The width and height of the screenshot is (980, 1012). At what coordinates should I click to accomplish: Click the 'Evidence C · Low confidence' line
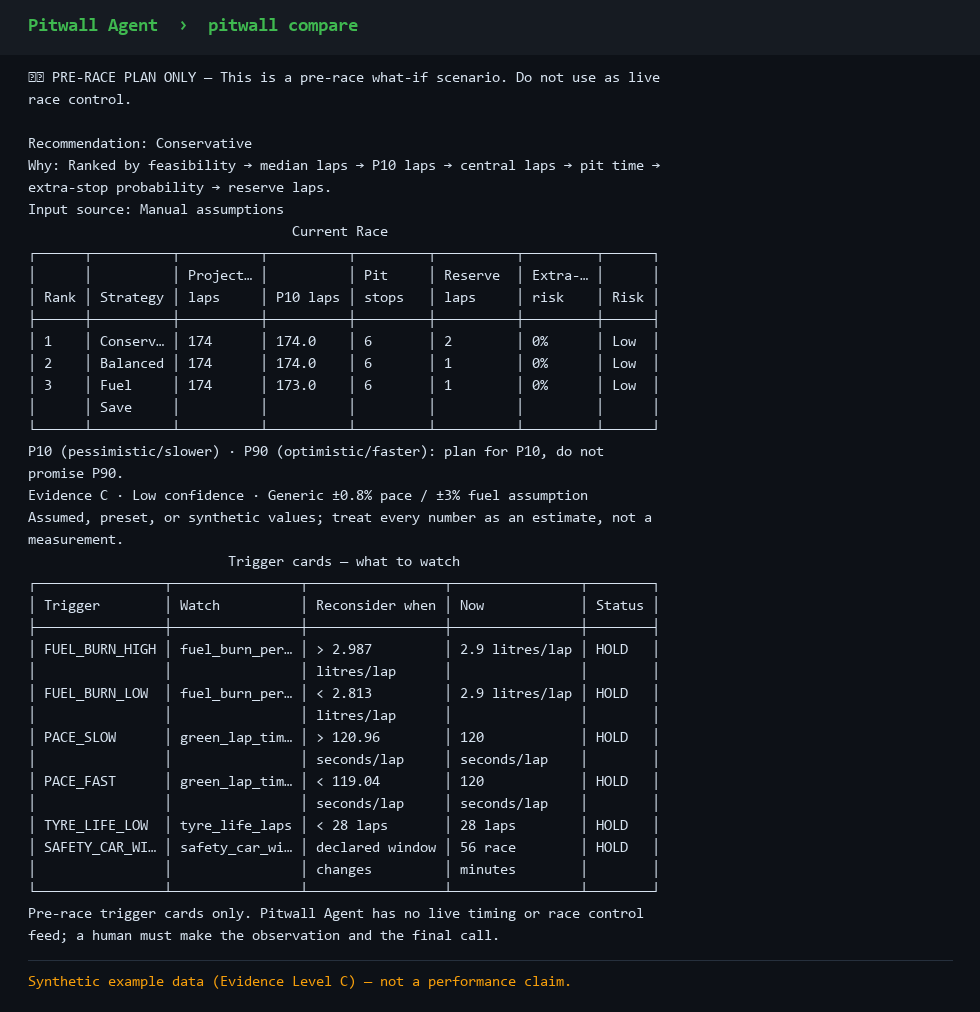tap(307, 495)
